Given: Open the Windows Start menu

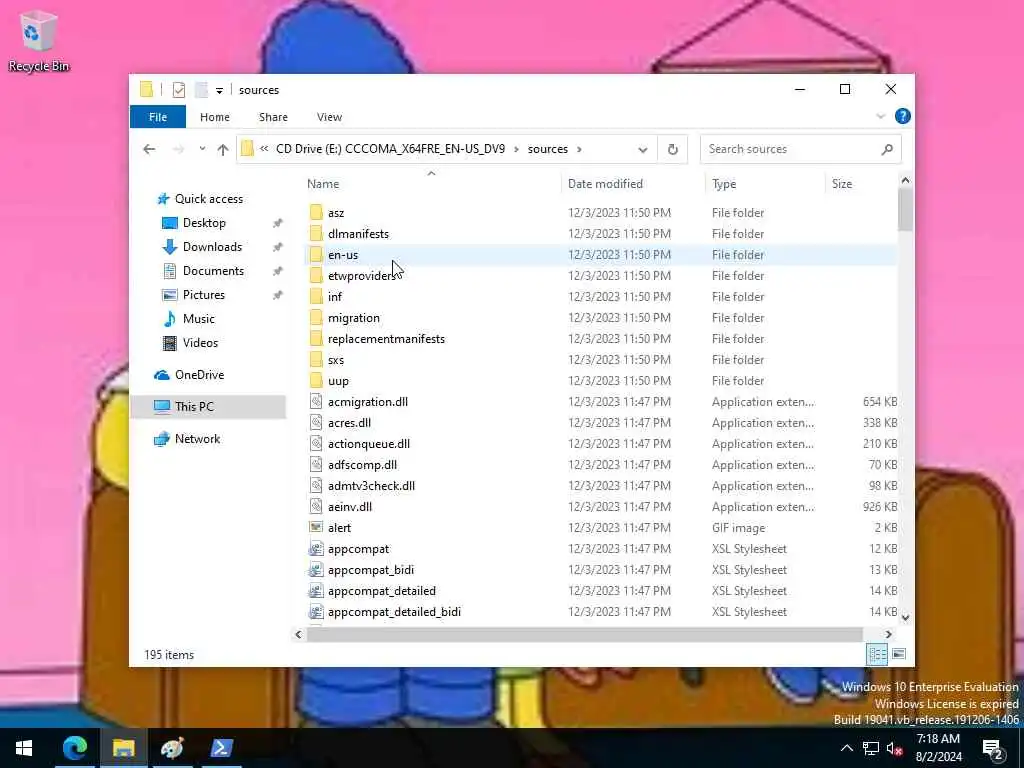Looking at the screenshot, I should [x=24, y=748].
